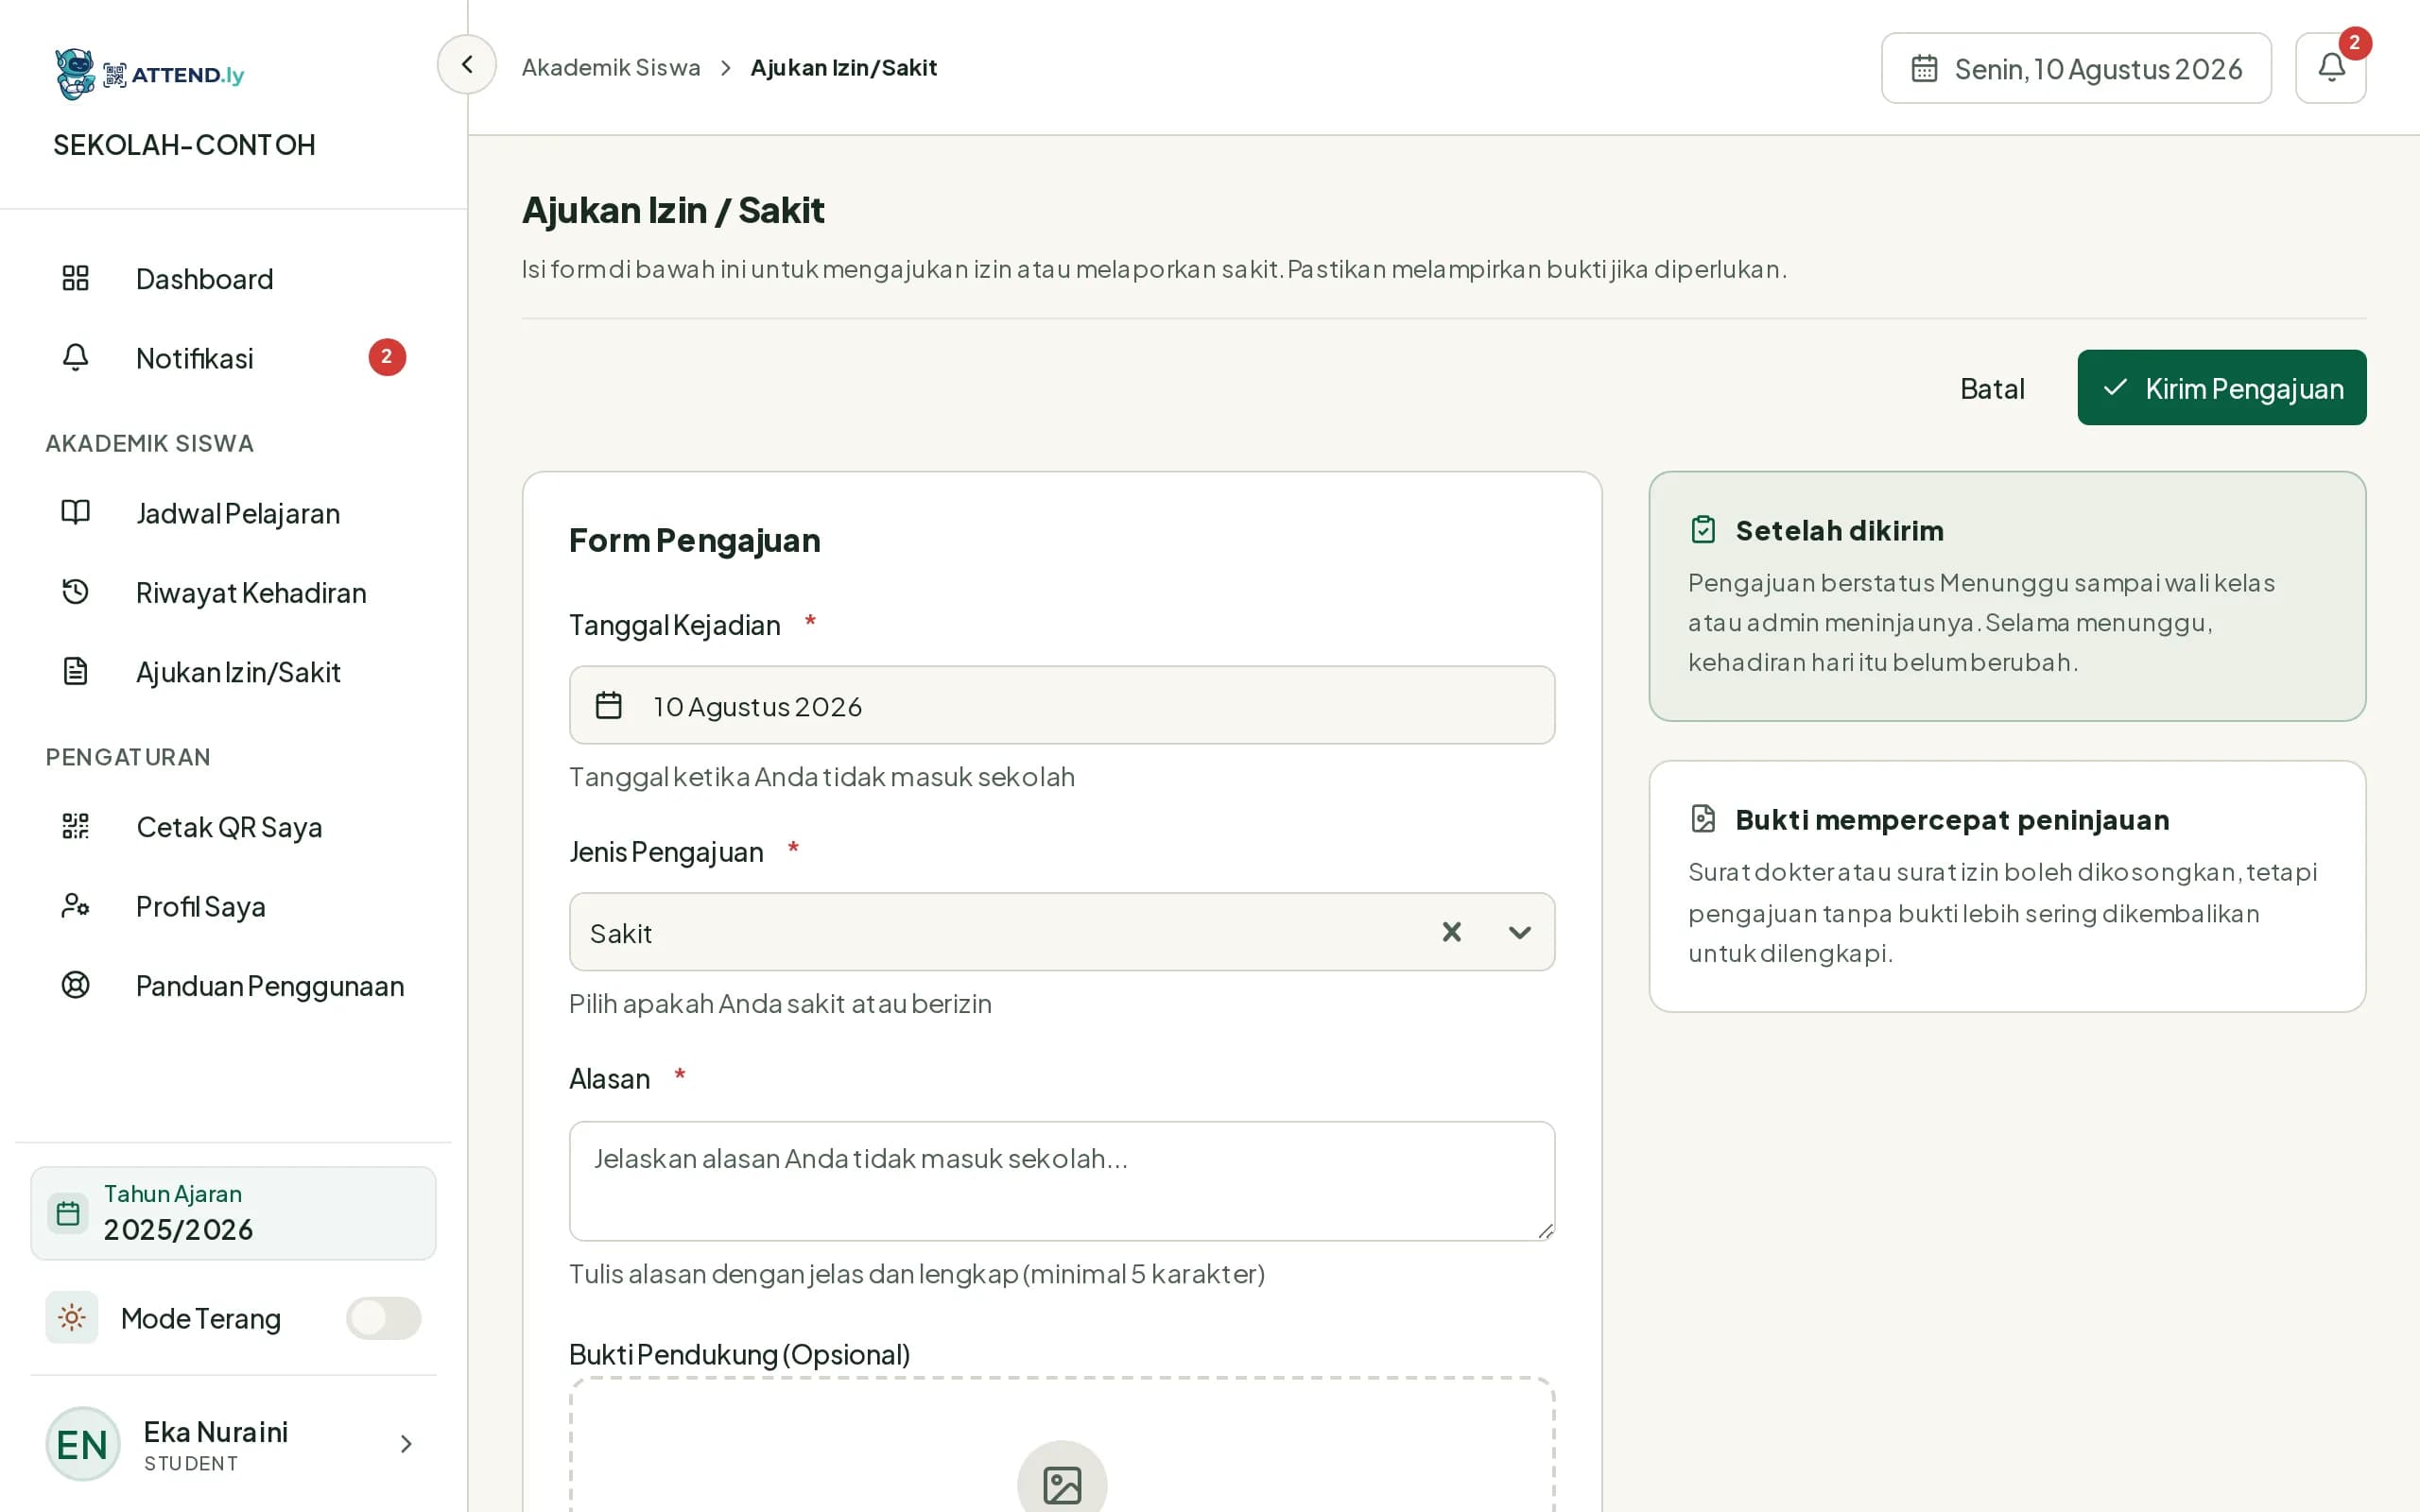This screenshot has width=2420, height=1512.
Task: Click the Kirim Pengajuan button
Action: pos(2221,387)
